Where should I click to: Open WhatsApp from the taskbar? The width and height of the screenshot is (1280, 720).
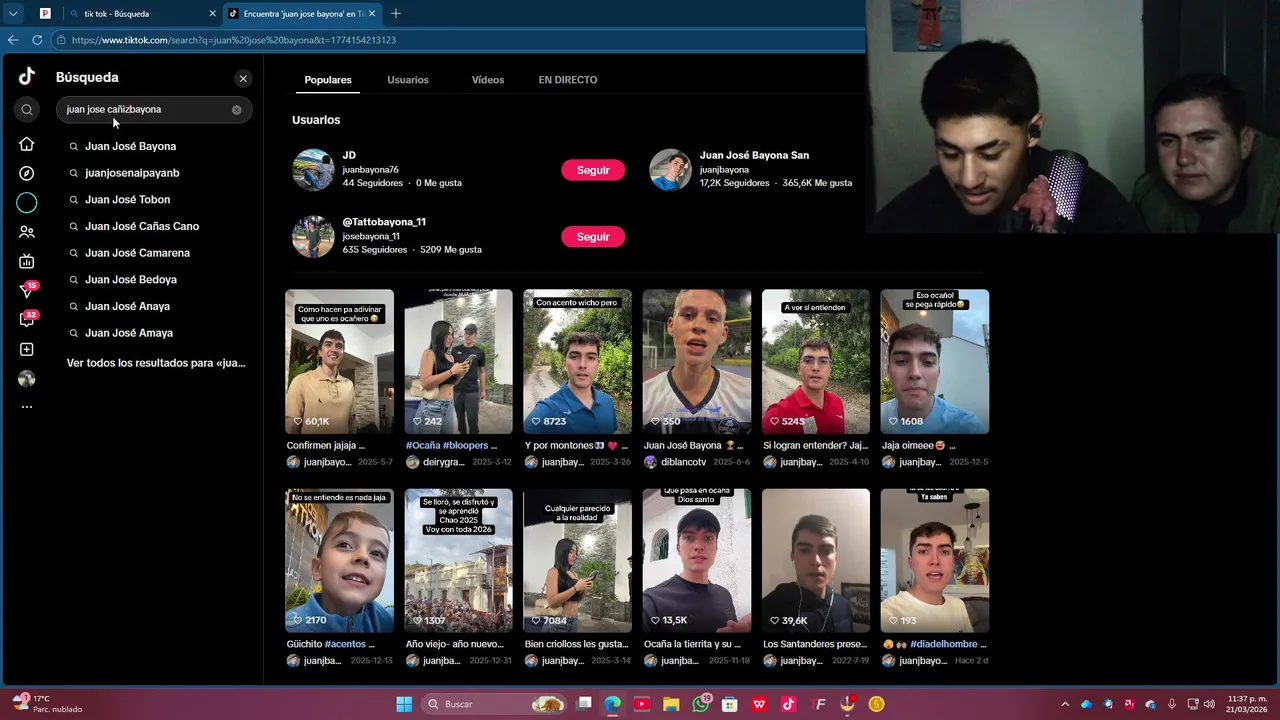701,704
